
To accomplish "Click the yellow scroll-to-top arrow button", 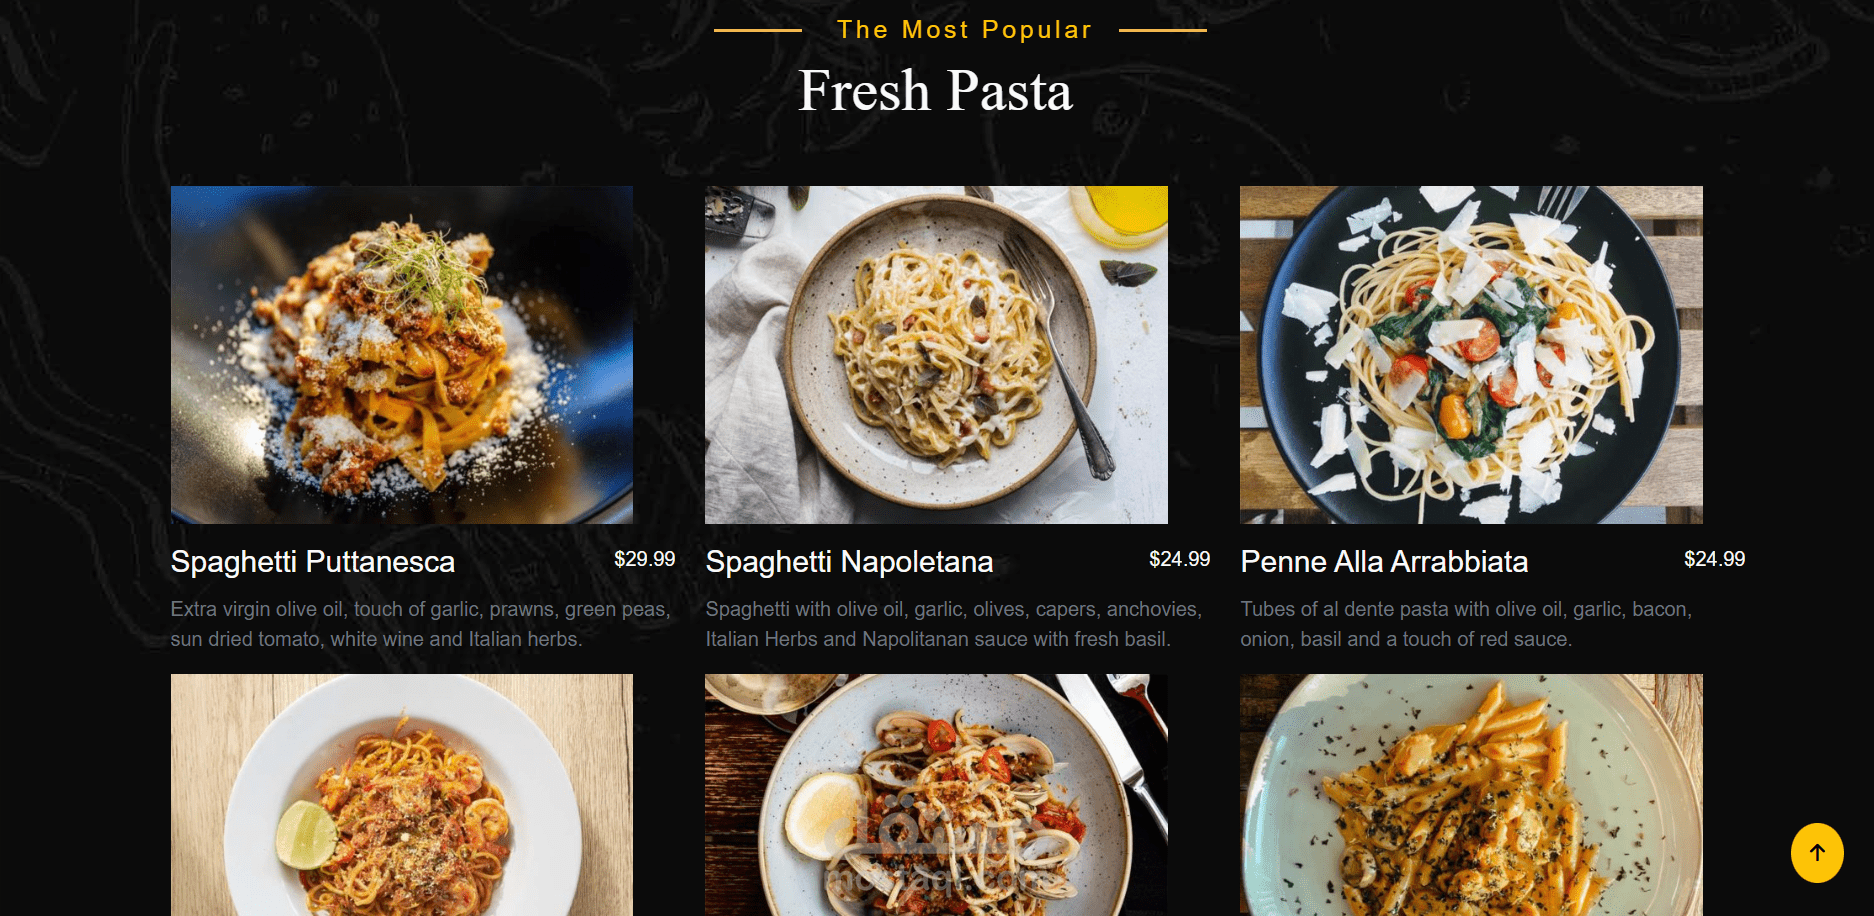I will (x=1816, y=853).
